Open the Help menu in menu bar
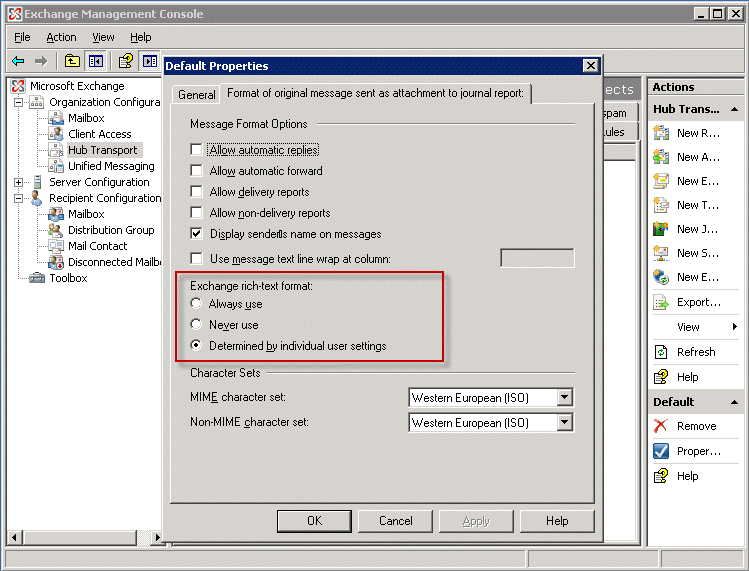This screenshot has height=571, width=749. [x=140, y=37]
